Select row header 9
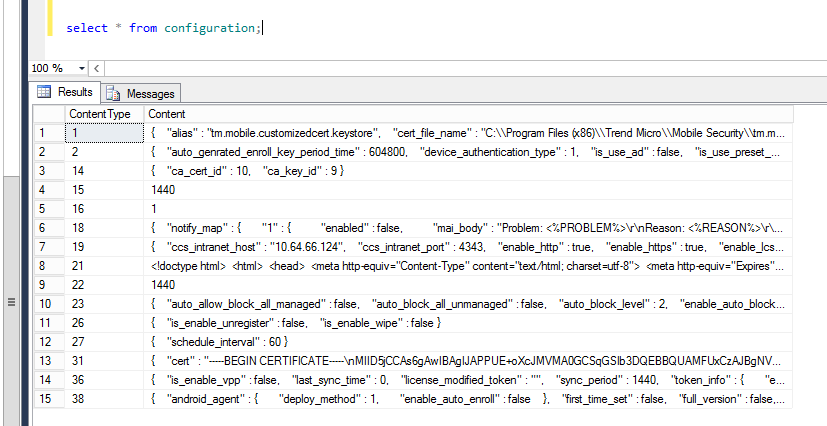Image resolution: width=827 pixels, height=426 pixels. [x=50, y=285]
